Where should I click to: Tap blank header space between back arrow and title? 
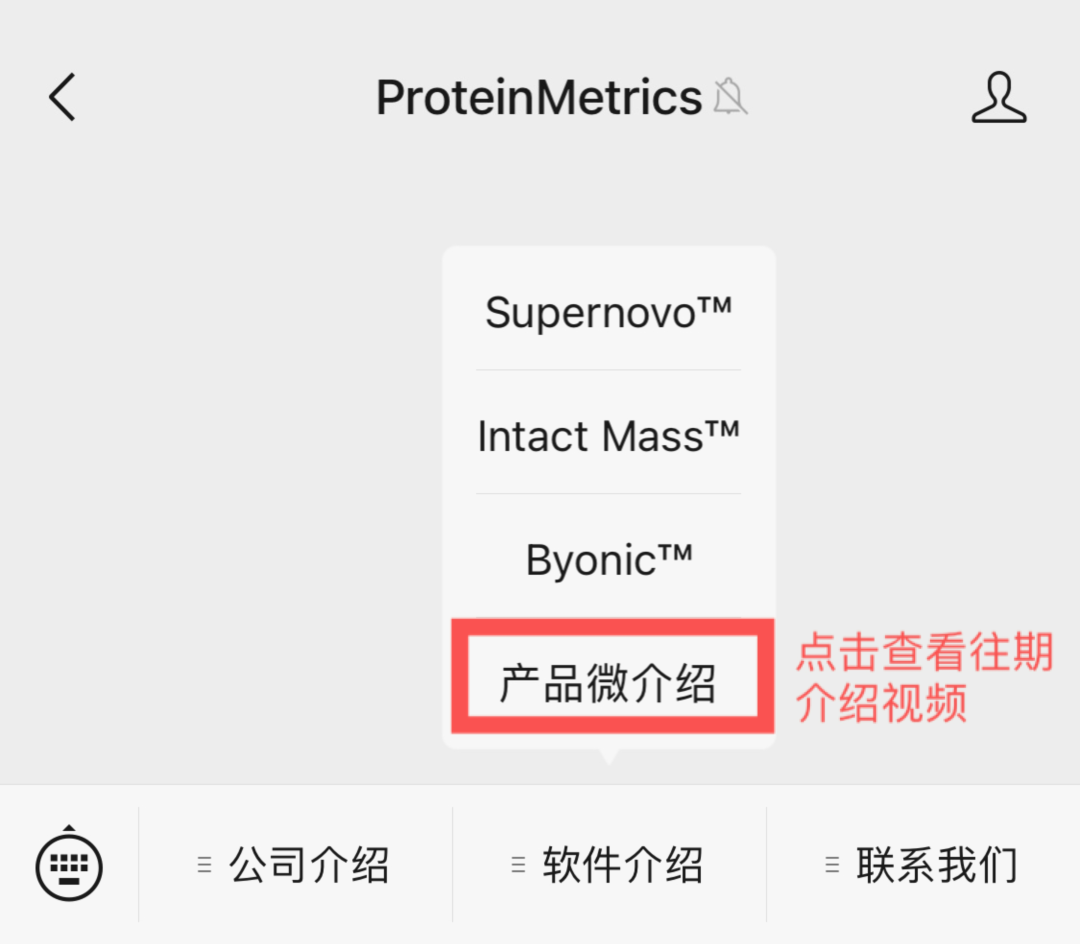tap(220, 98)
